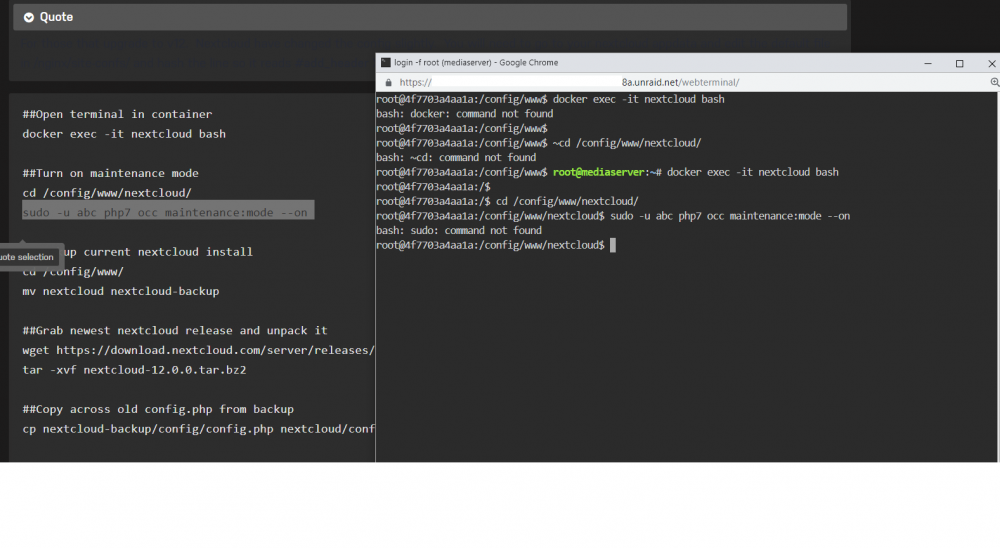This screenshot has width=1000, height=548.
Task: Click the 'Quote selection' tooltip button
Action: click(27, 257)
